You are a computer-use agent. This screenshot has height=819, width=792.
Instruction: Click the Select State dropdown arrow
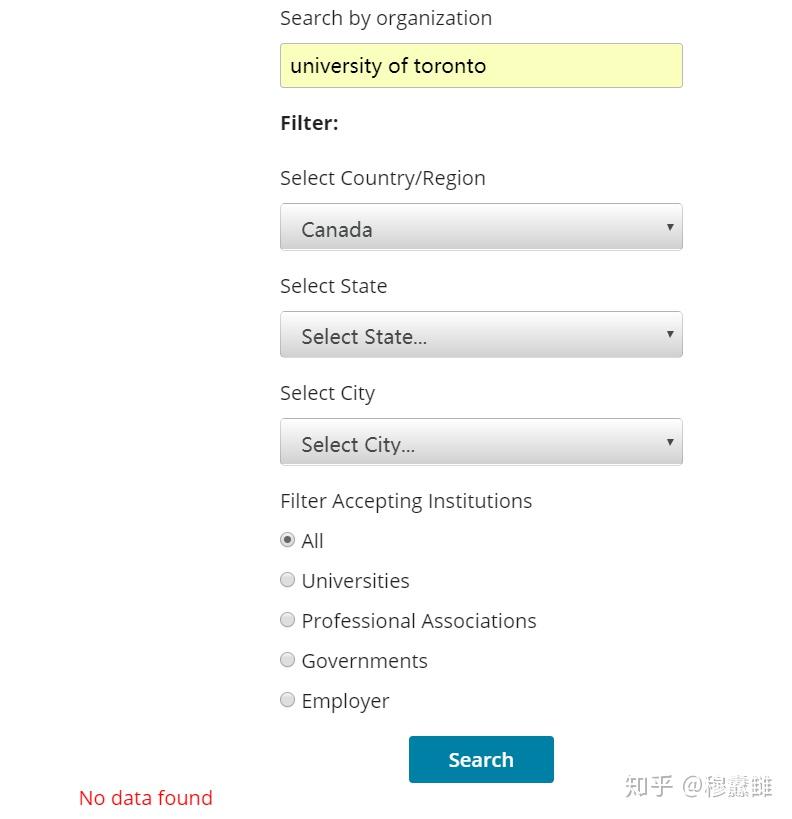[x=670, y=335]
